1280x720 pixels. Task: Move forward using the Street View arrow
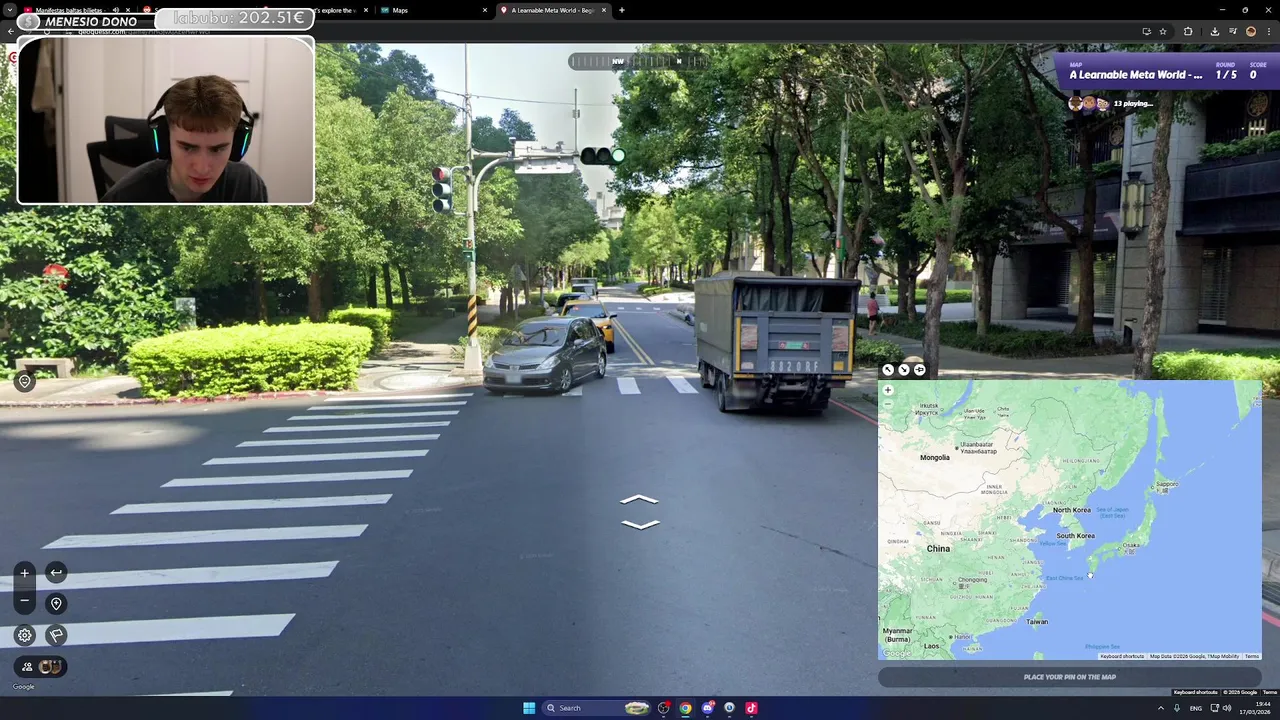640,499
